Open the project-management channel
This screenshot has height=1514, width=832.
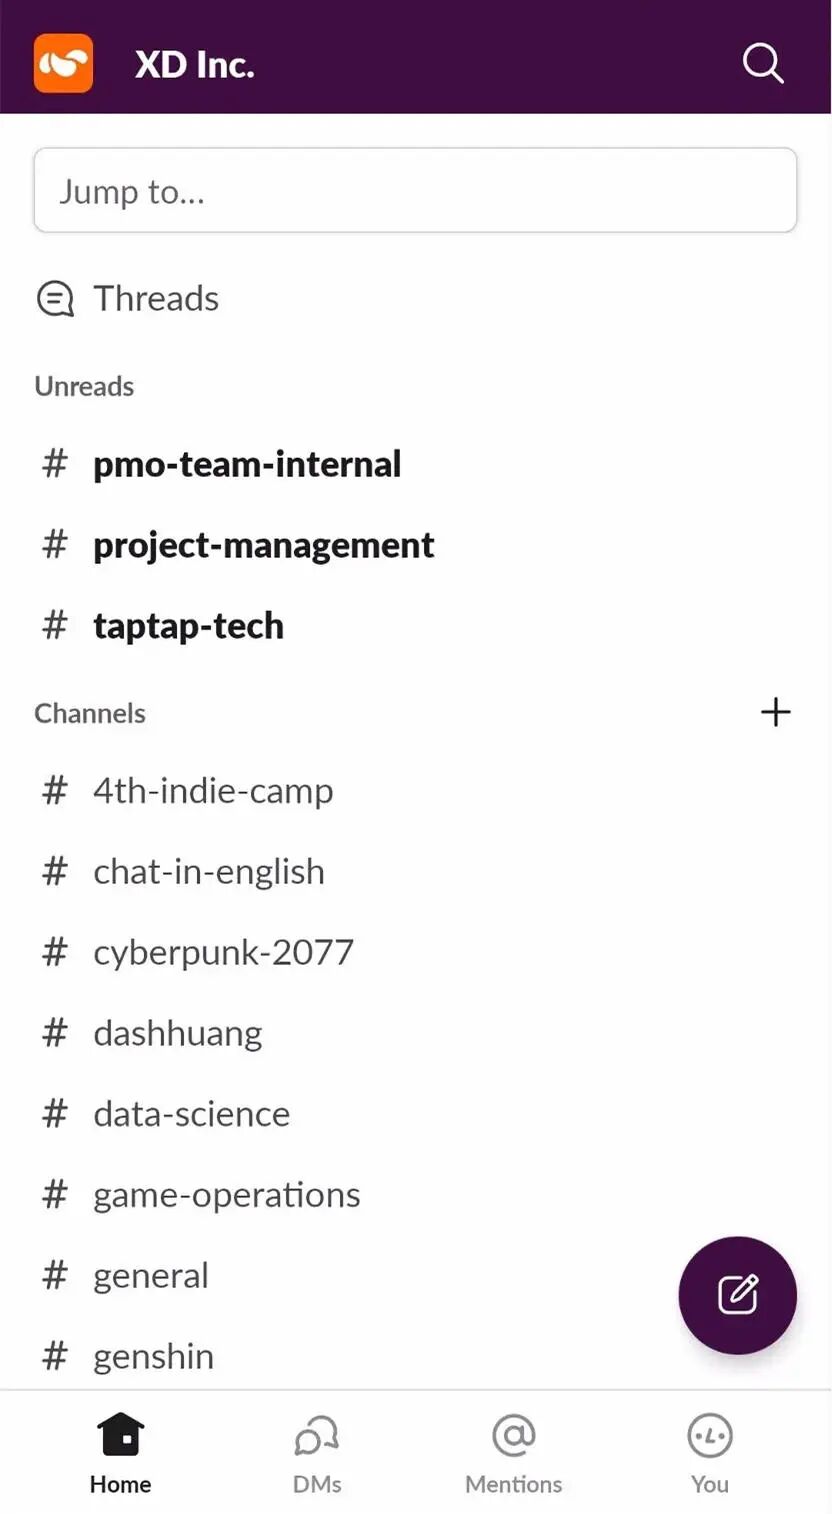pyautogui.click(x=263, y=545)
